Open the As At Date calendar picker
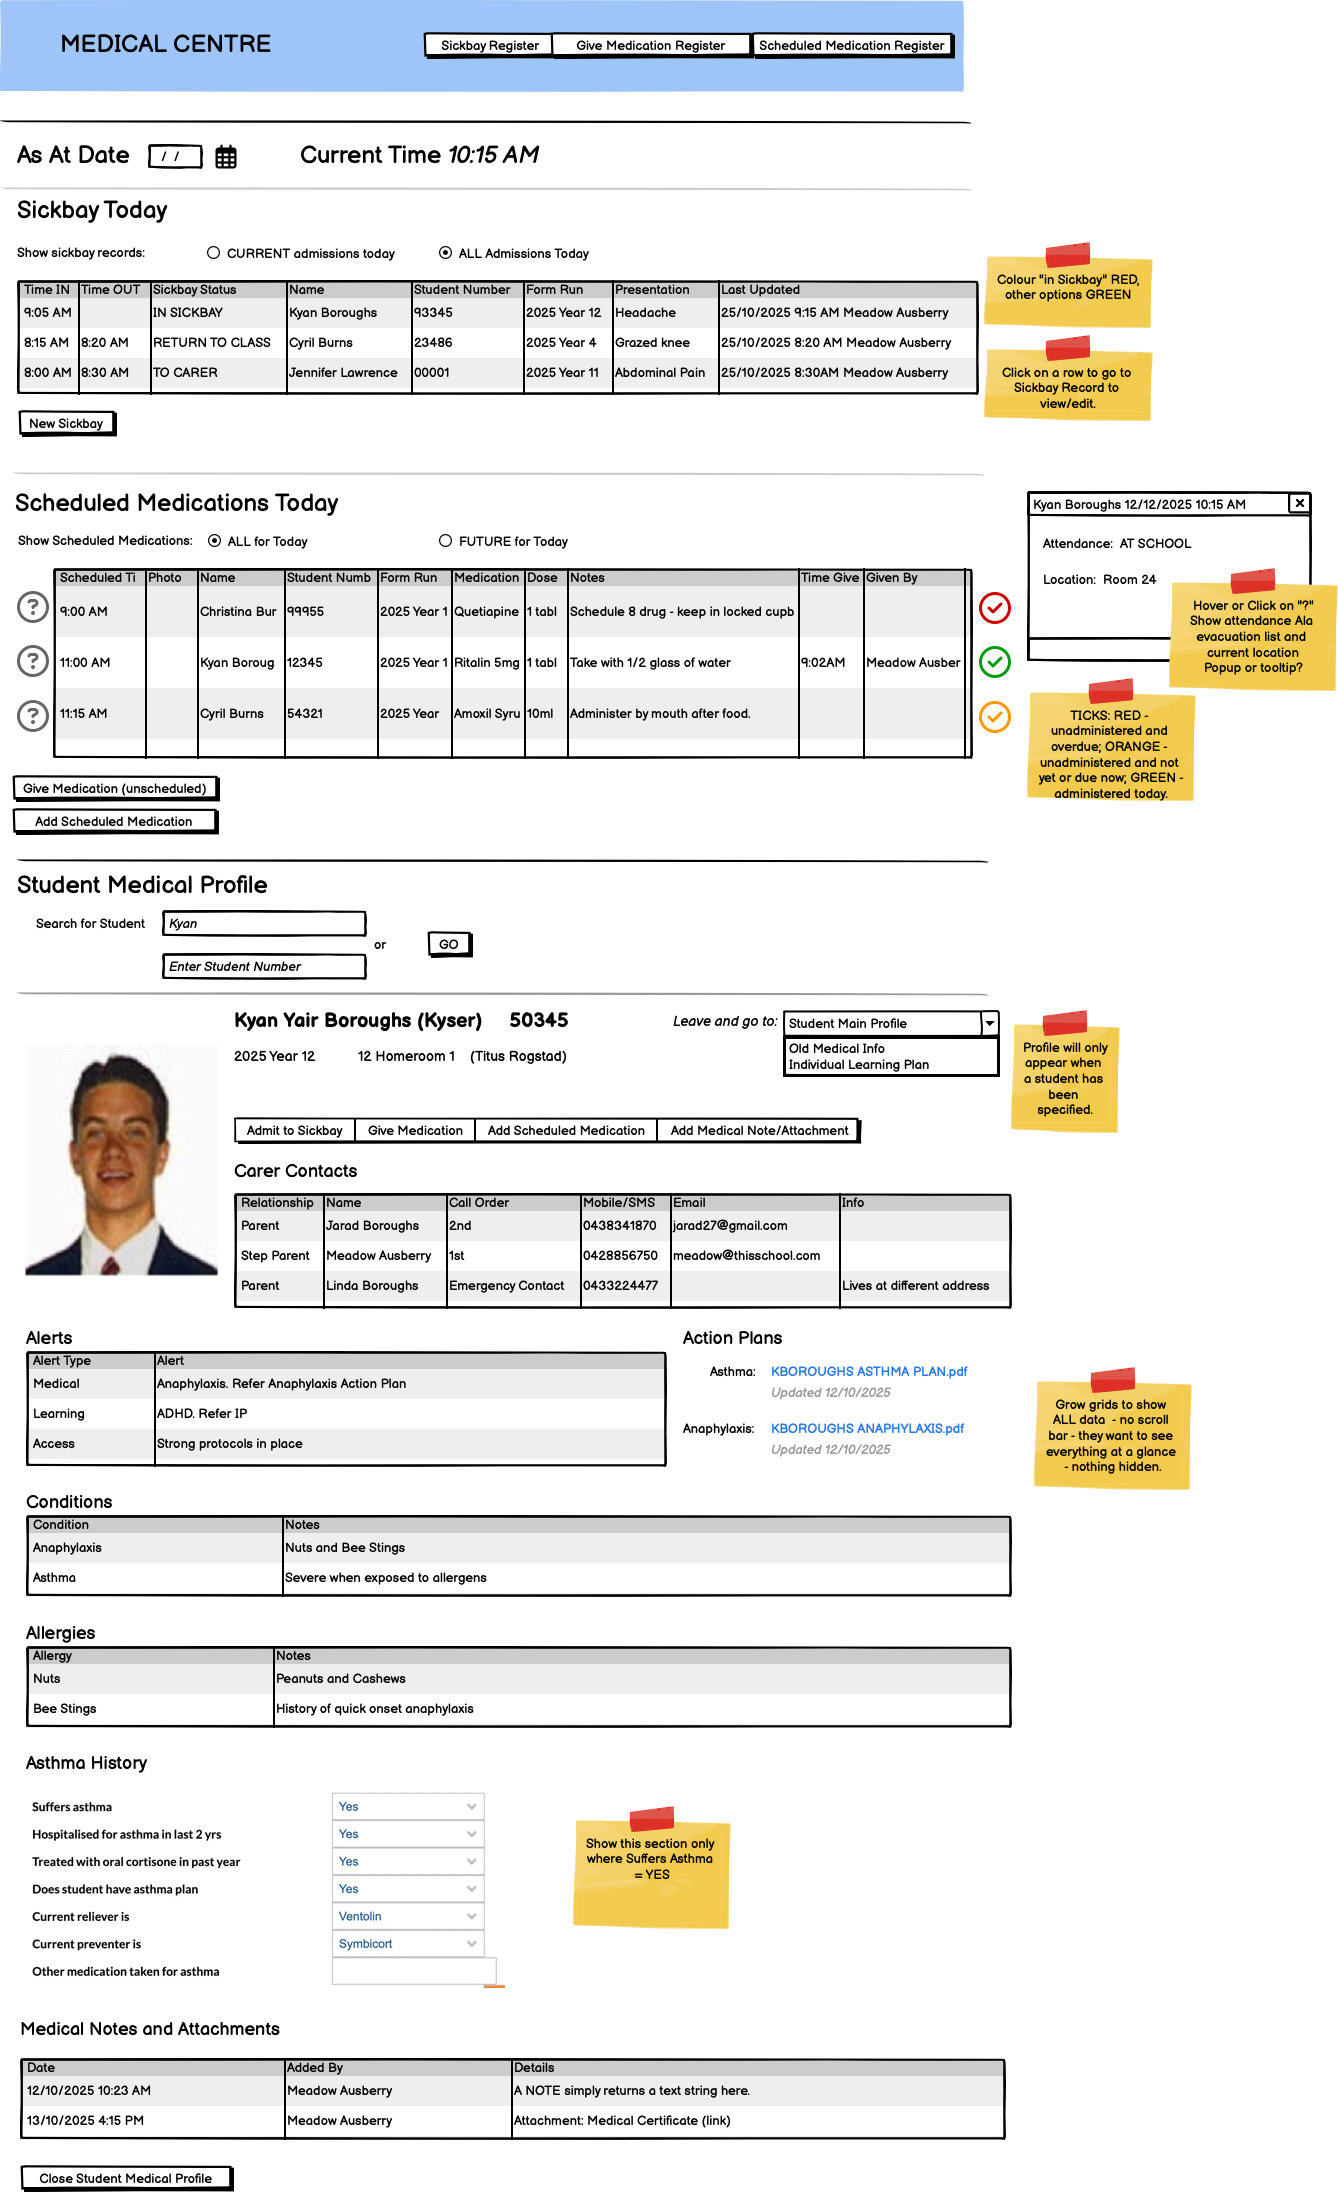 coord(226,157)
